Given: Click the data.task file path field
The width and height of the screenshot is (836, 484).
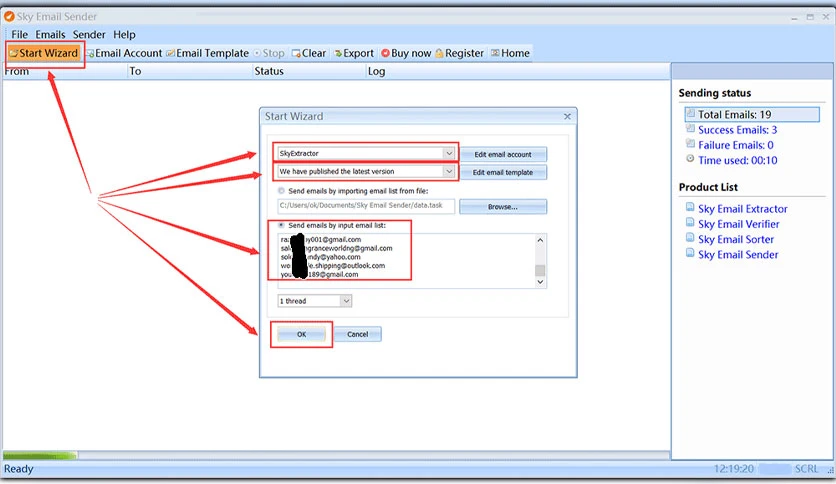Looking at the screenshot, I should (366, 206).
